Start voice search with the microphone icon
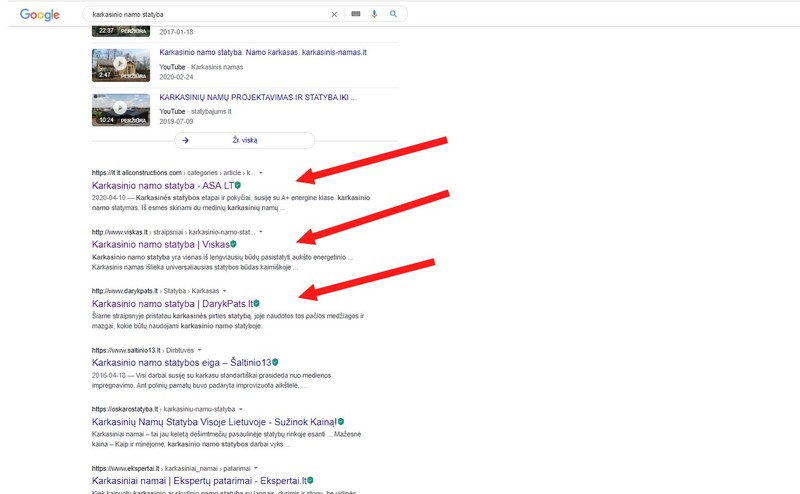The image size is (800, 494). [374, 14]
